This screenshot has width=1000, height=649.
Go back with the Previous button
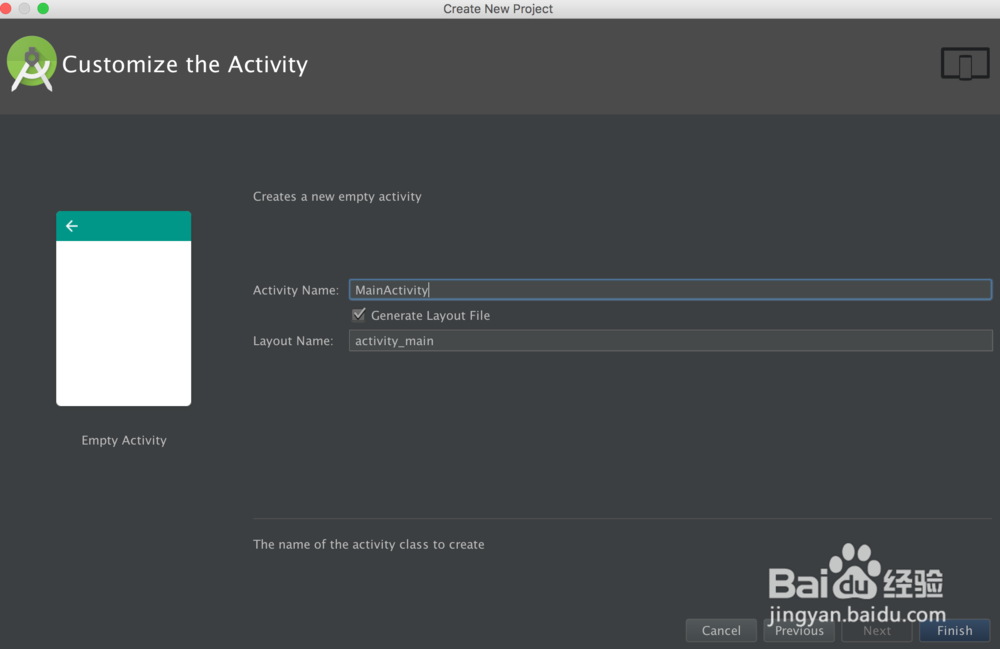click(x=799, y=631)
